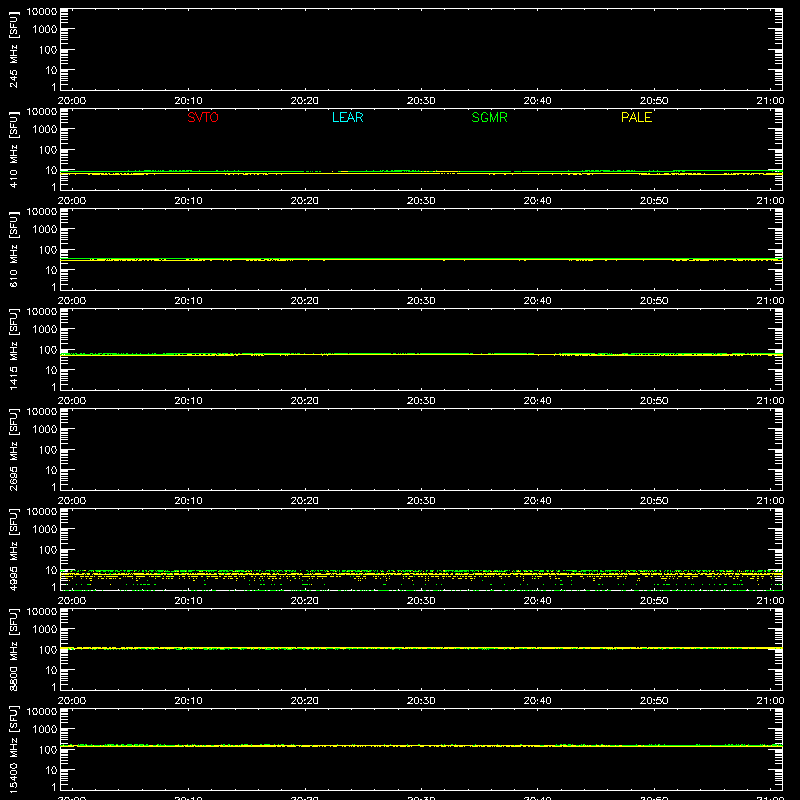Click the 1000 tick value on 2695 MHz axis

(x=45, y=430)
